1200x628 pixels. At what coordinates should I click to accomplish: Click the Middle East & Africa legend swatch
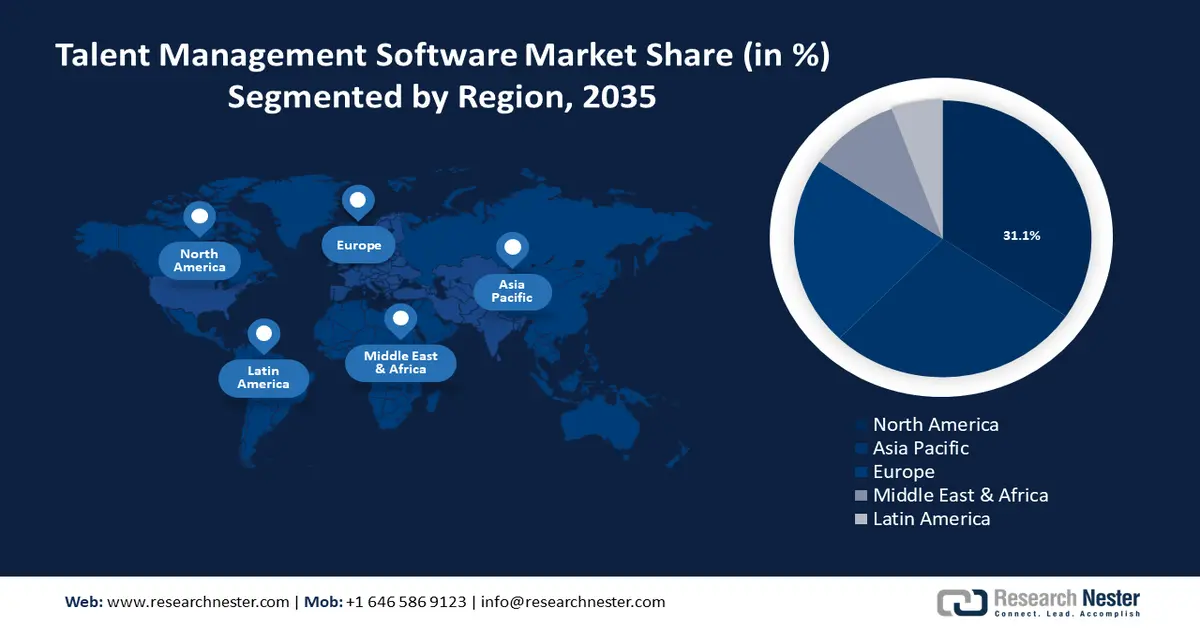point(860,496)
